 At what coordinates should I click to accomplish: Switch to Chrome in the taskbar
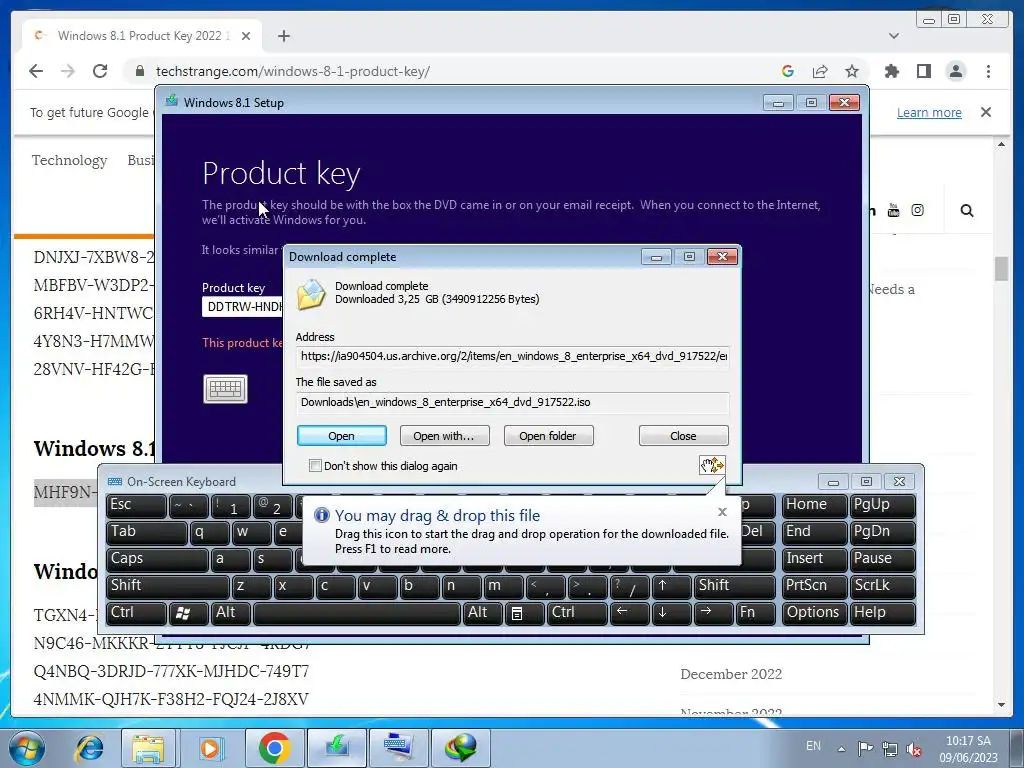tap(274, 748)
